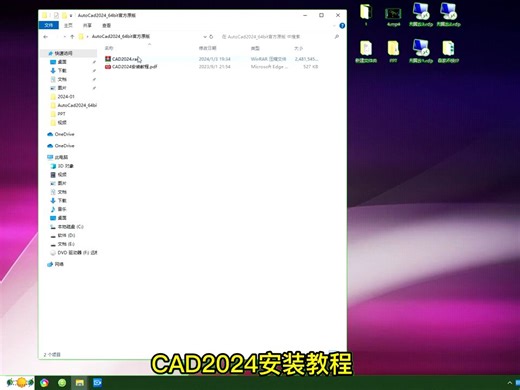Screen dimensions: 520x390
Task: Select the first rdp shortcut in top row
Action: click(421, 15)
